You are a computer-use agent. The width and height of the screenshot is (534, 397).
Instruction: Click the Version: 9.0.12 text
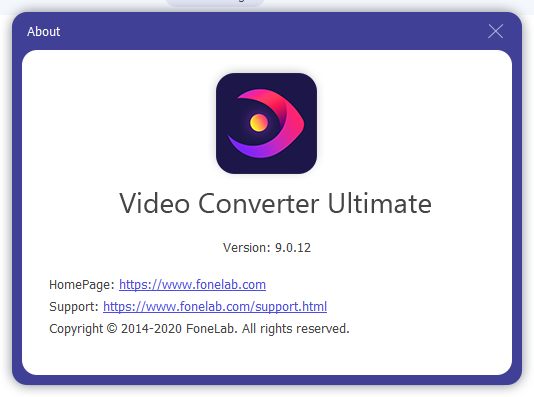267,248
